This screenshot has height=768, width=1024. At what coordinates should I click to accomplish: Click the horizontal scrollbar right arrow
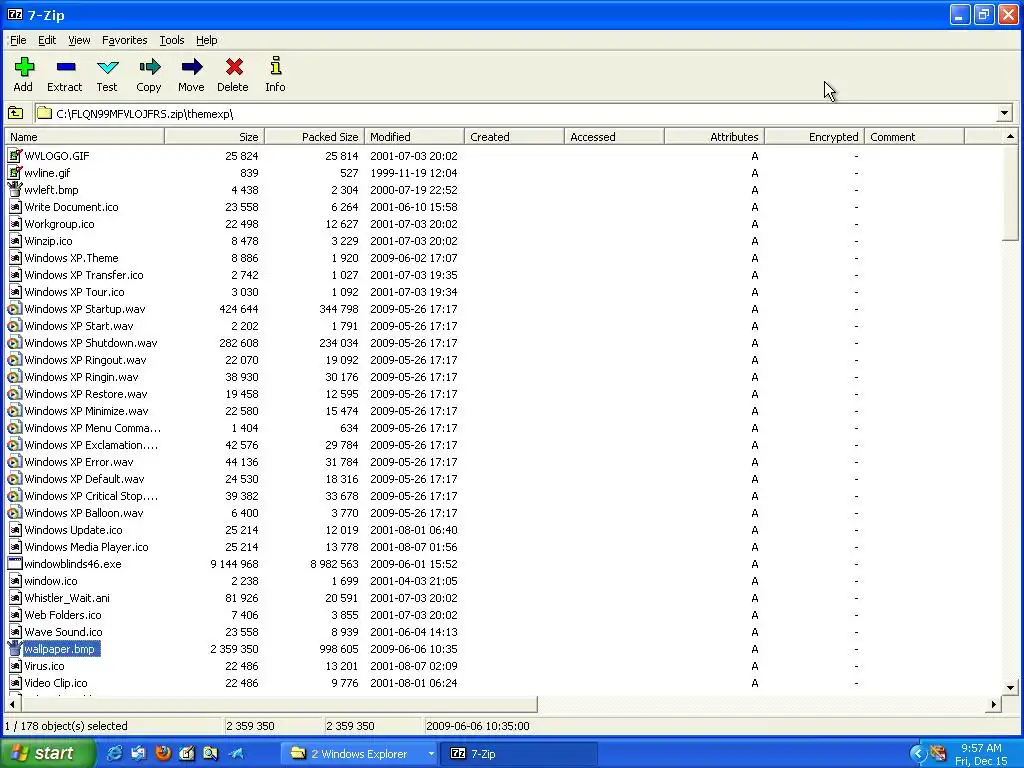(993, 705)
